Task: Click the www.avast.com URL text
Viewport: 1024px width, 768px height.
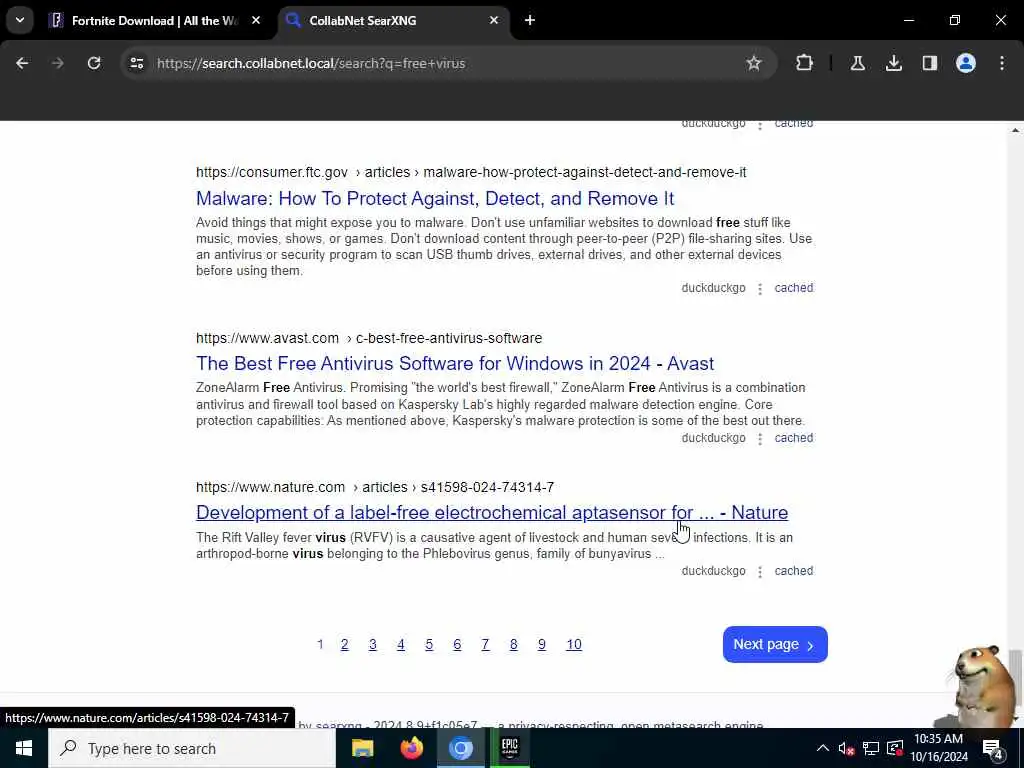Action: [x=267, y=338]
